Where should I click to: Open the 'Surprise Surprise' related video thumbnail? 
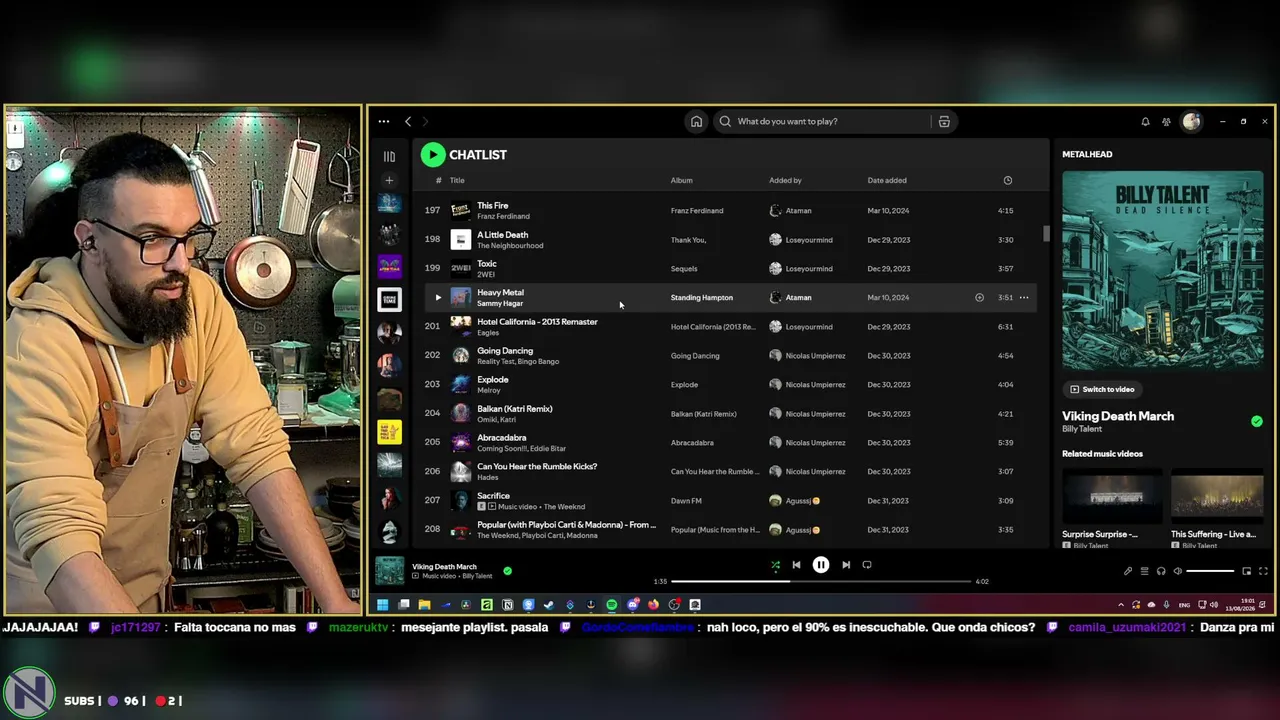tap(1112, 497)
